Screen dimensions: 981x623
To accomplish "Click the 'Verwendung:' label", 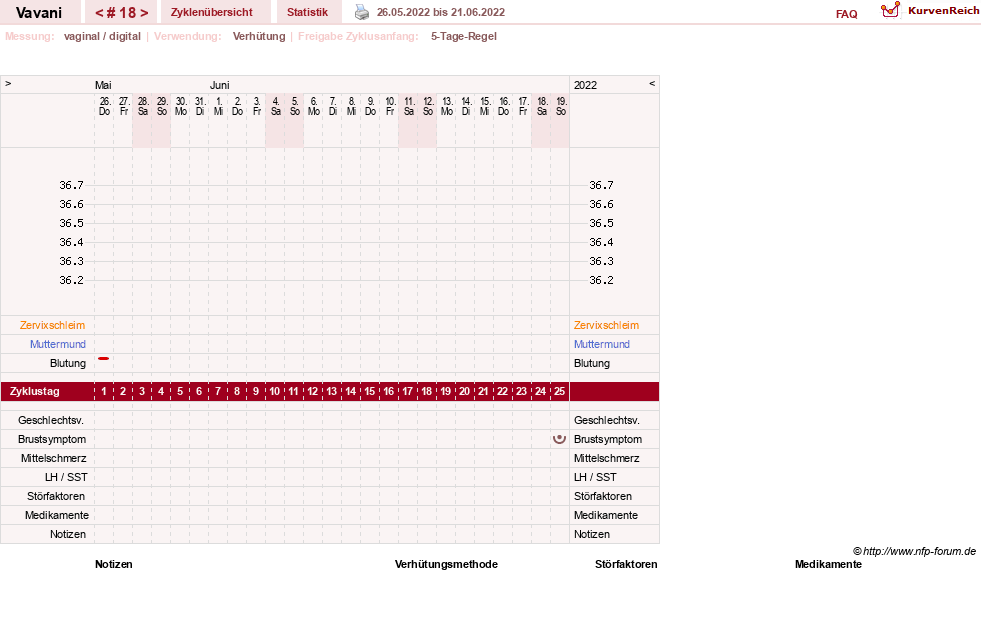I will (188, 36).
